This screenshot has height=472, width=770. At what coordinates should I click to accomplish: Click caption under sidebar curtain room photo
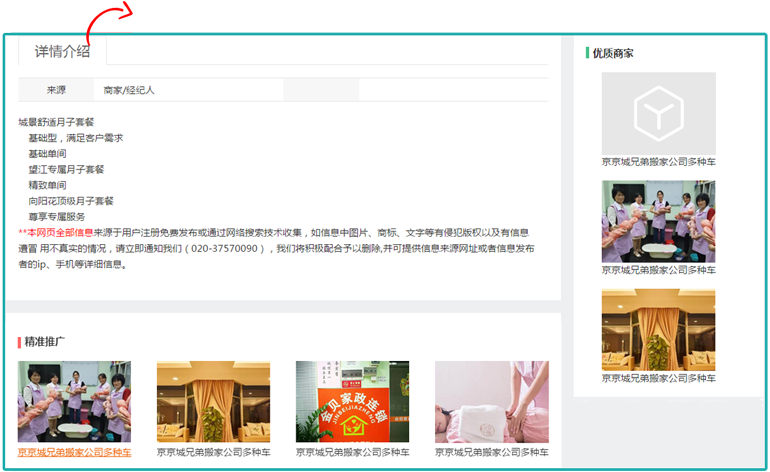coord(658,379)
